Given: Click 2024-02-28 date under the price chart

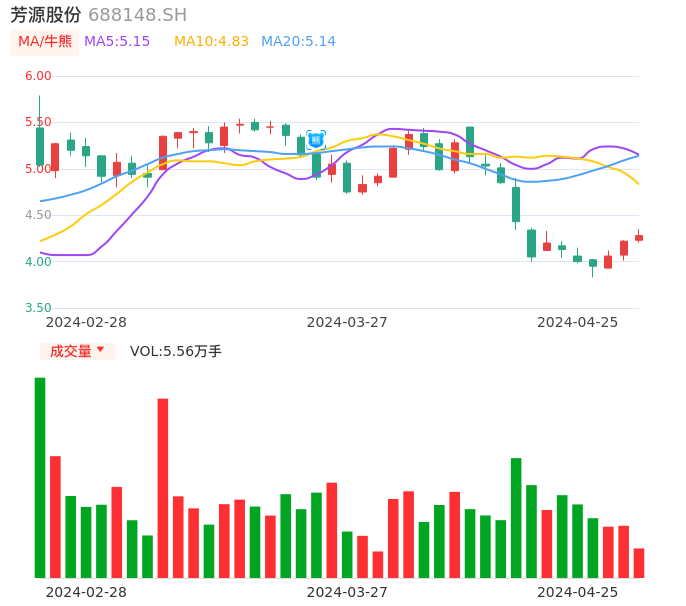Looking at the screenshot, I should click(x=86, y=322).
